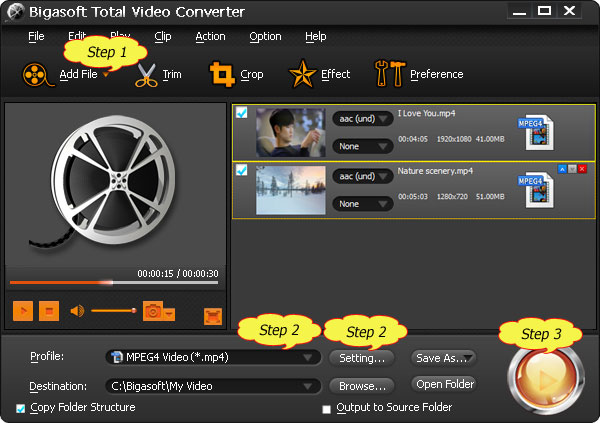The image size is (600, 423).
Task: Open the Option menu
Action: pos(265,36)
